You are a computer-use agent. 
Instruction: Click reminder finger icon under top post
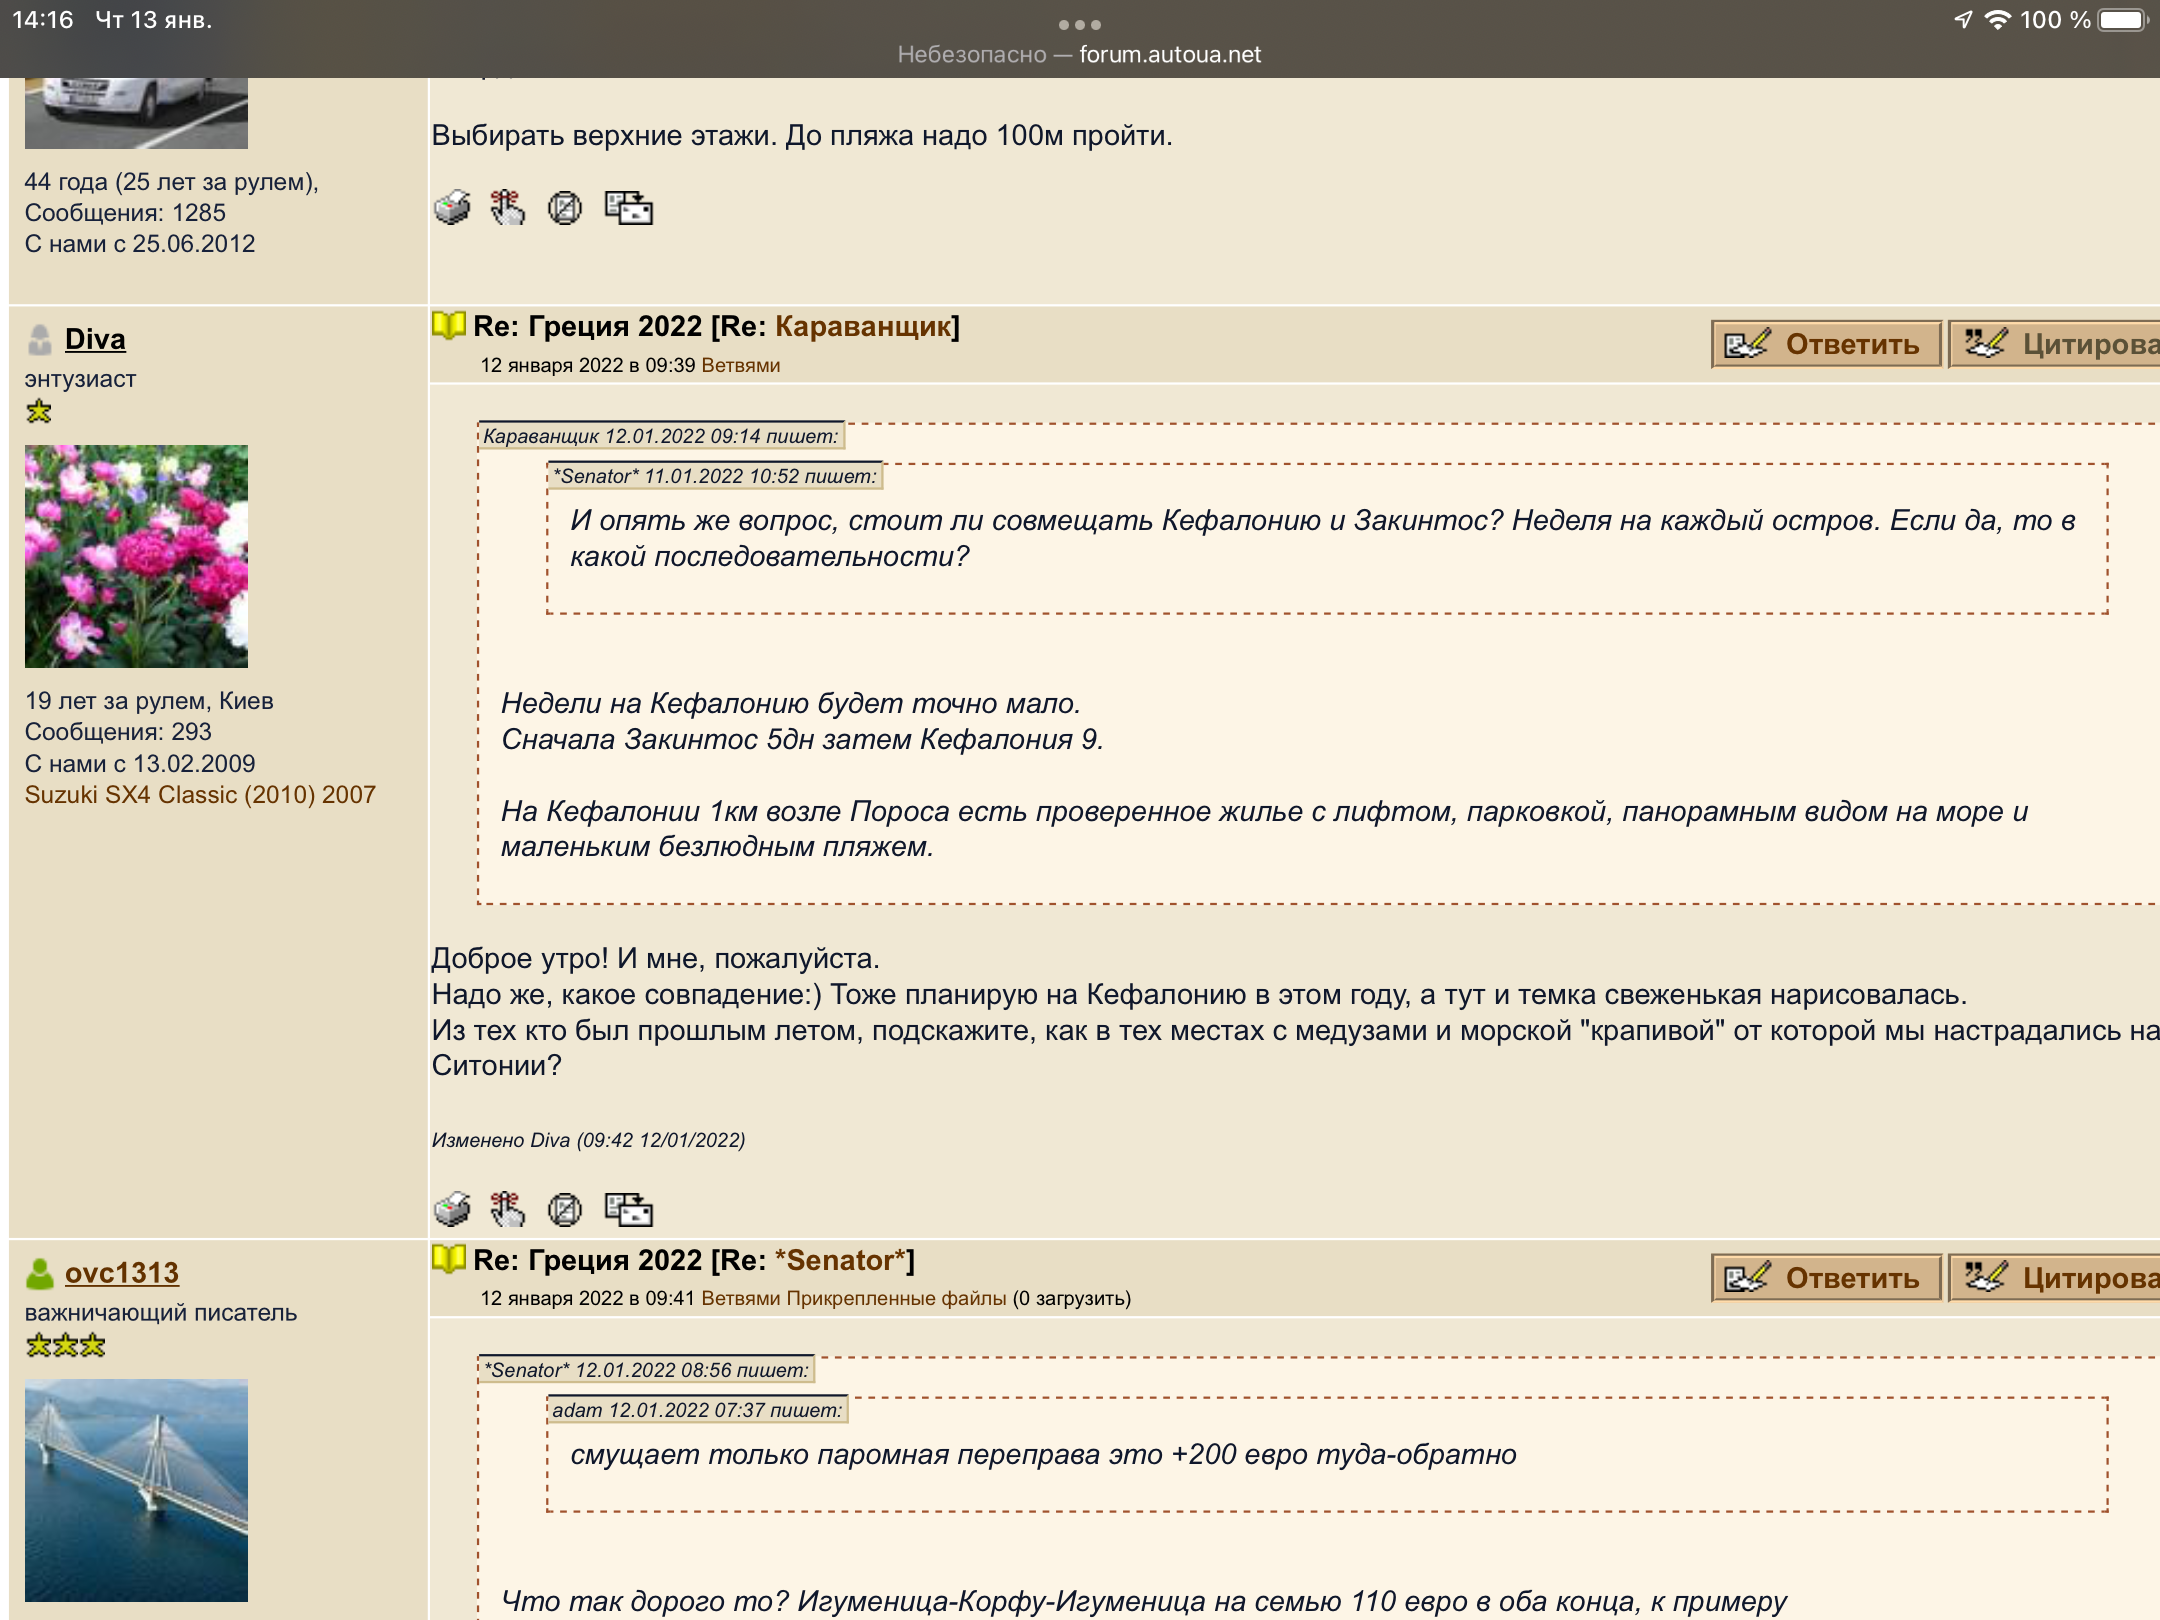click(507, 208)
